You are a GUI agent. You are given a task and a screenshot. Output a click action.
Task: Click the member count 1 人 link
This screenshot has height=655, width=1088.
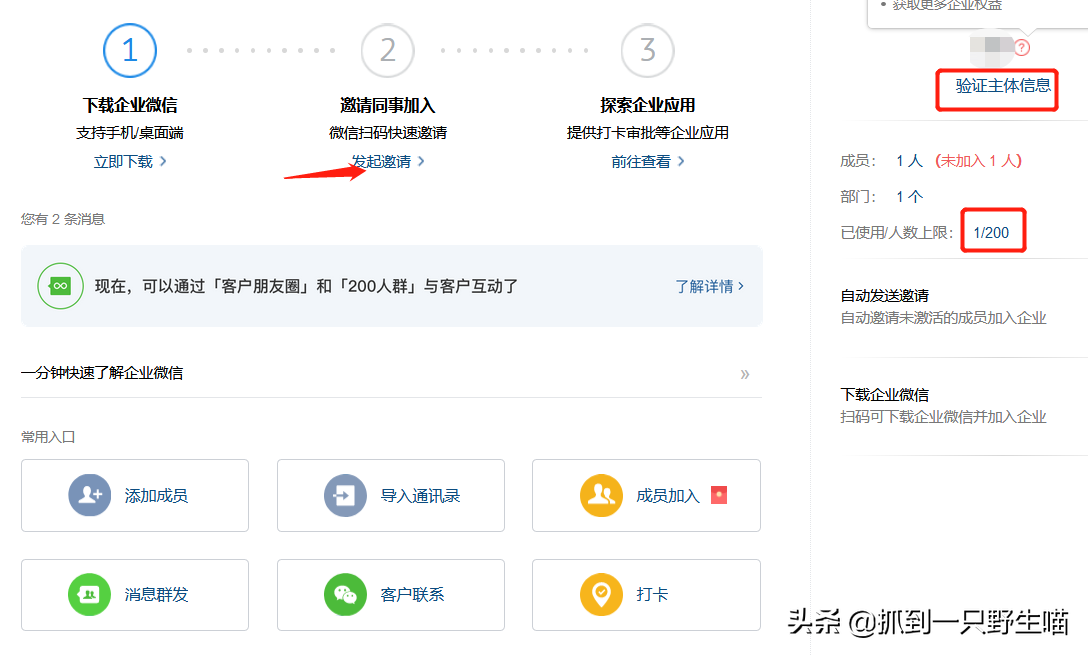(x=909, y=161)
